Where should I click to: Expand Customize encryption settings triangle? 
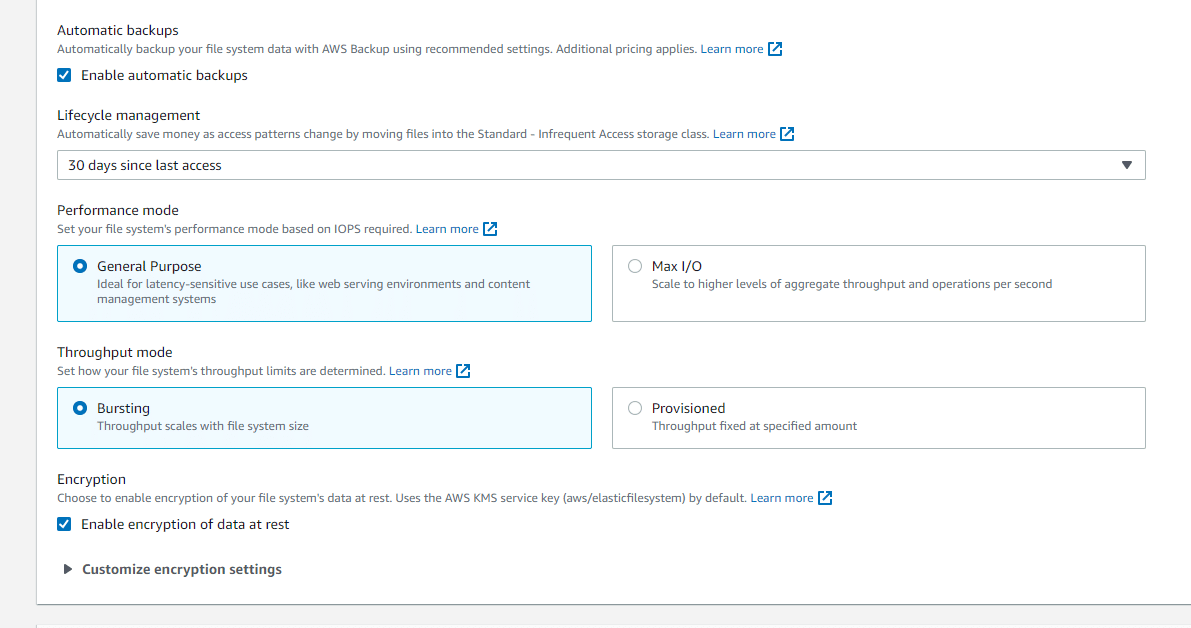[68, 569]
